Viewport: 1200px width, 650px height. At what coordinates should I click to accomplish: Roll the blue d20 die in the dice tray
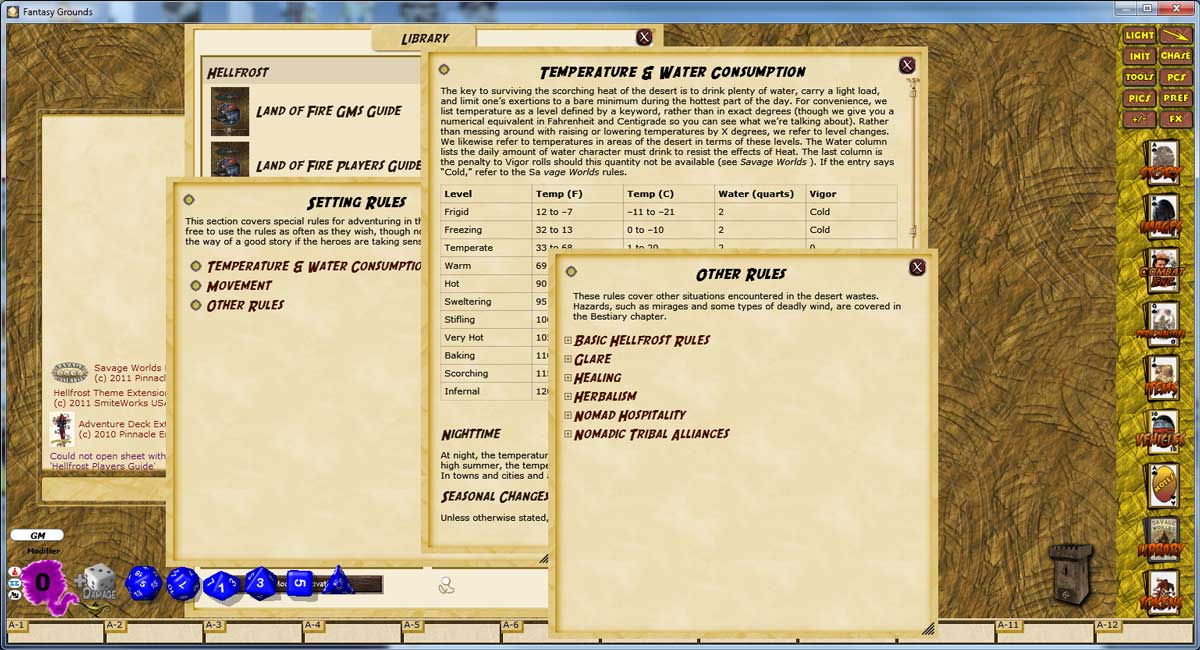(143, 582)
